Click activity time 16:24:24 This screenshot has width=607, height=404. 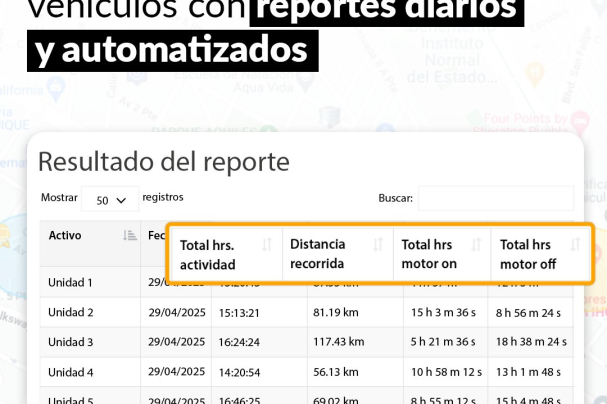[x=239, y=342]
